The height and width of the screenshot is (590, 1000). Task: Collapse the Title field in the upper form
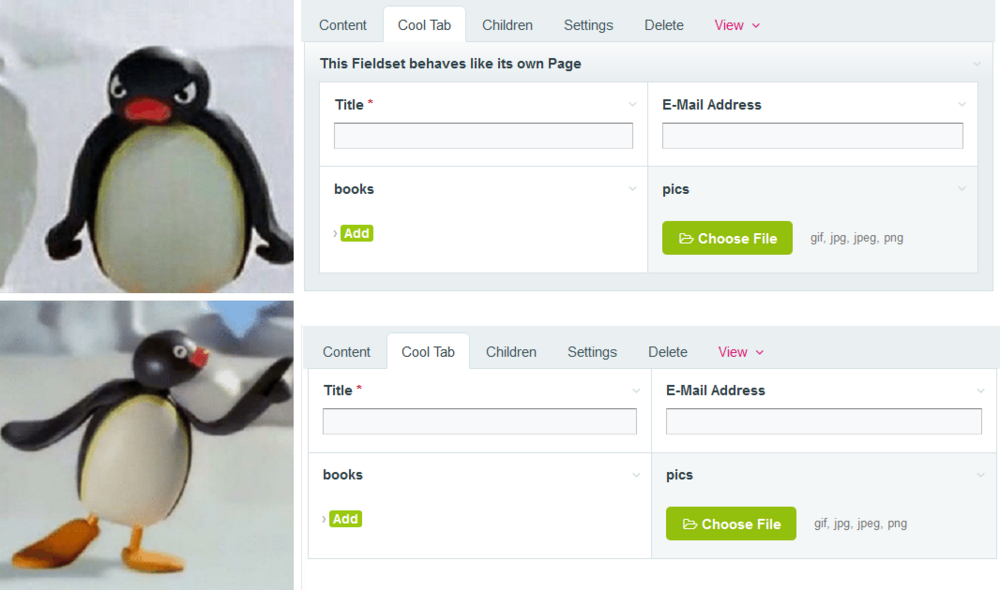point(632,104)
